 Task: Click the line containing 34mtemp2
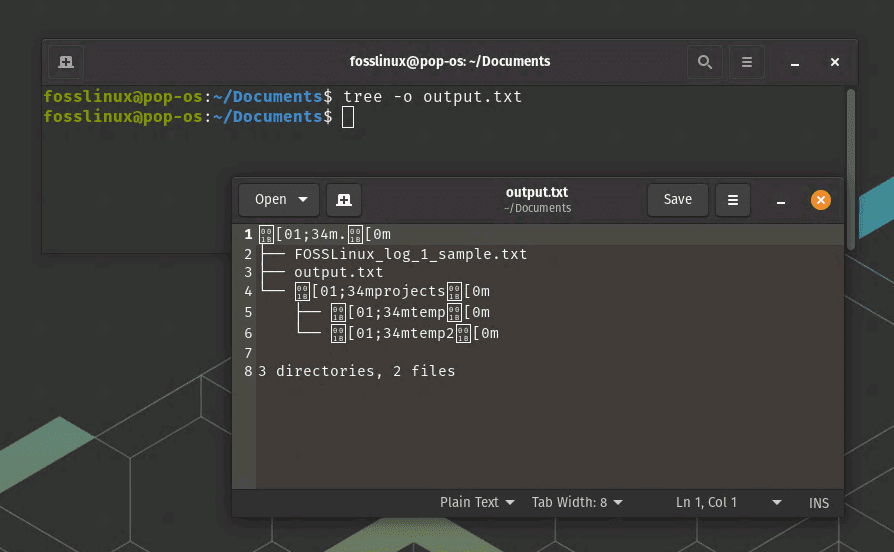coord(415,334)
